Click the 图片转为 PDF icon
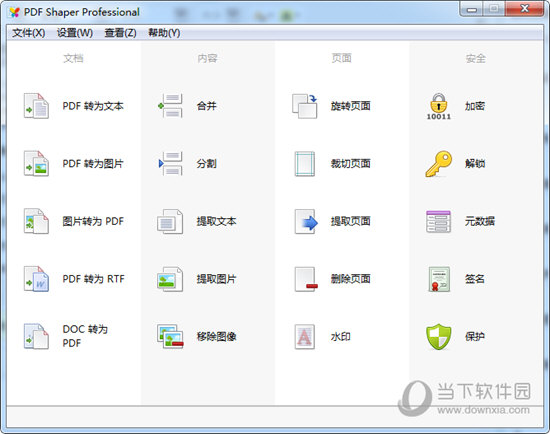 click(36, 221)
